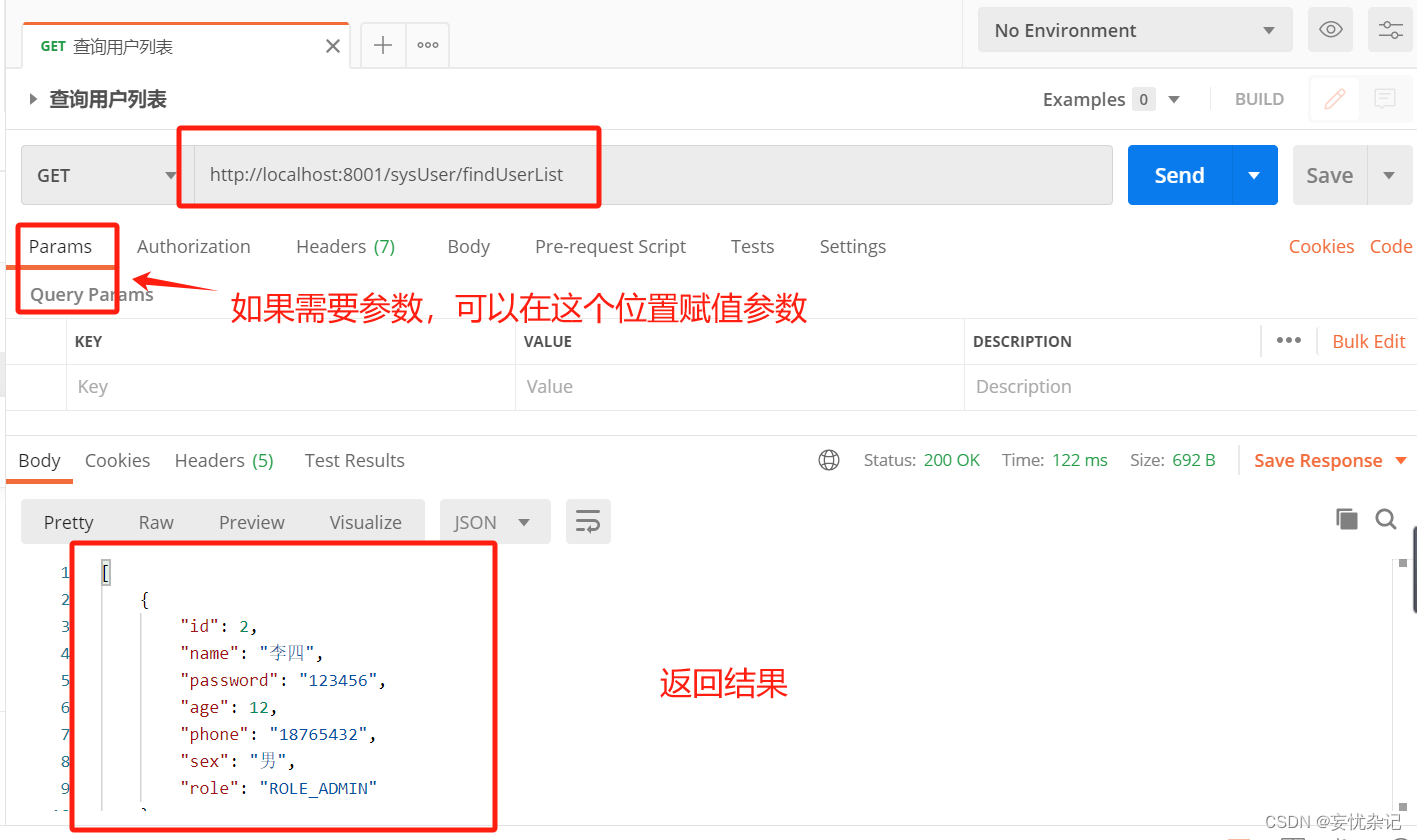Select the Preview view mode

(x=252, y=522)
